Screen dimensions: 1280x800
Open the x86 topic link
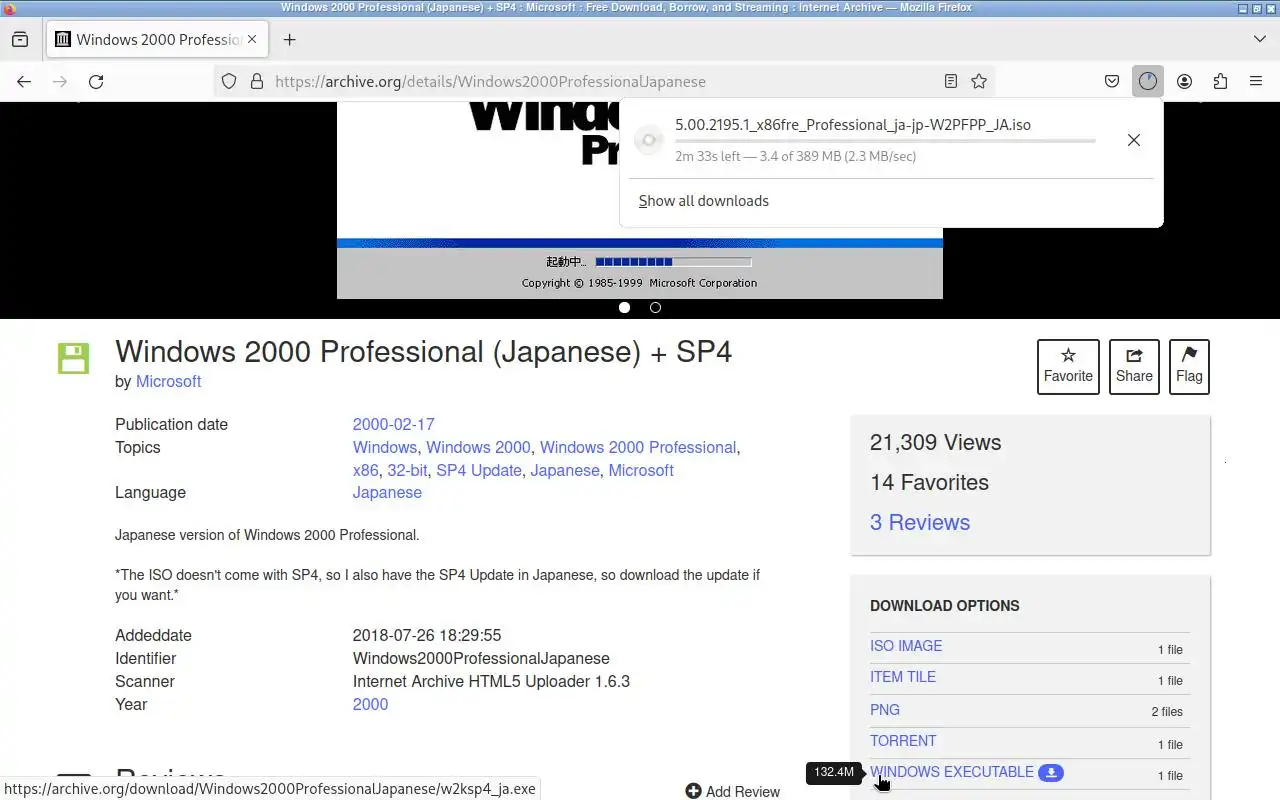365,470
